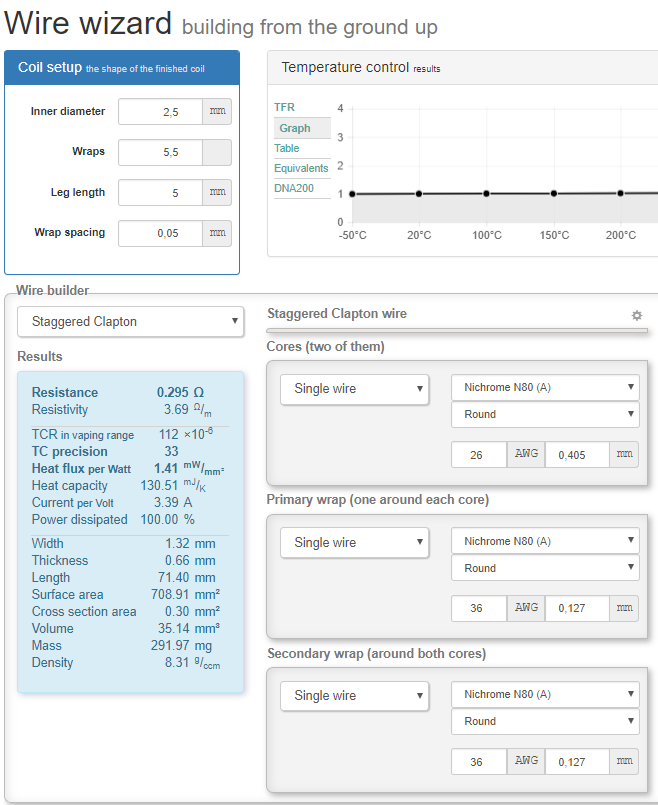Viewport: 658px width, 805px height.
Task: Open the Staggered Clapton wire type dropdown
Action: pyautogui.click(x=130, y=321)
